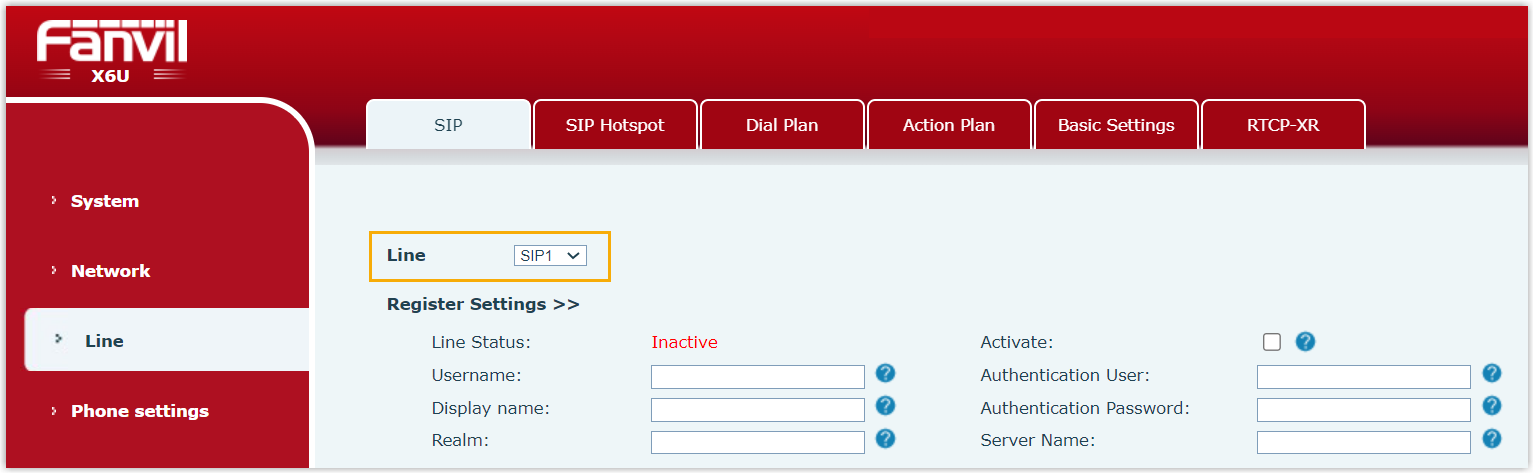The height and width of the screenshot is (474, 1534).
Task: Collapse the Register Settings >> section
Action: coord(483,304)
